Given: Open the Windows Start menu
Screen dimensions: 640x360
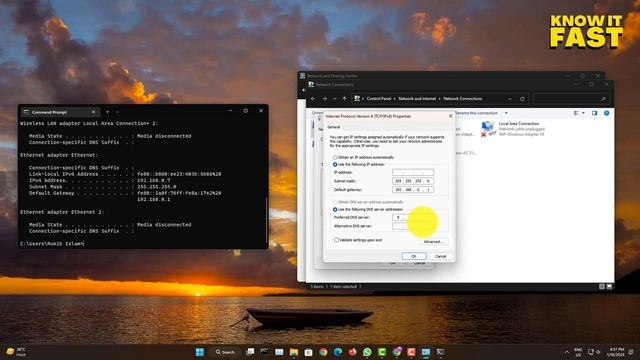Looking at the screenshot, I should tap(200, 352).
